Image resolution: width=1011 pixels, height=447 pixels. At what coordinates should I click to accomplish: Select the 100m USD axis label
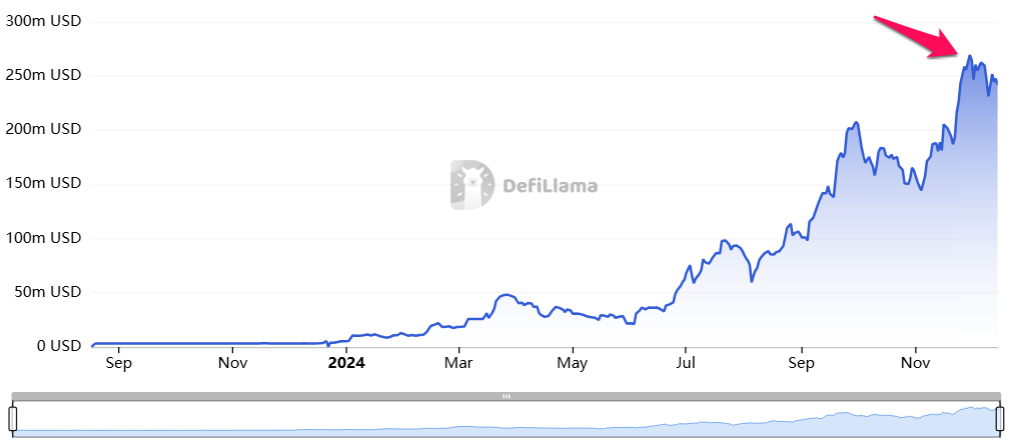click(x=43, y=238)
